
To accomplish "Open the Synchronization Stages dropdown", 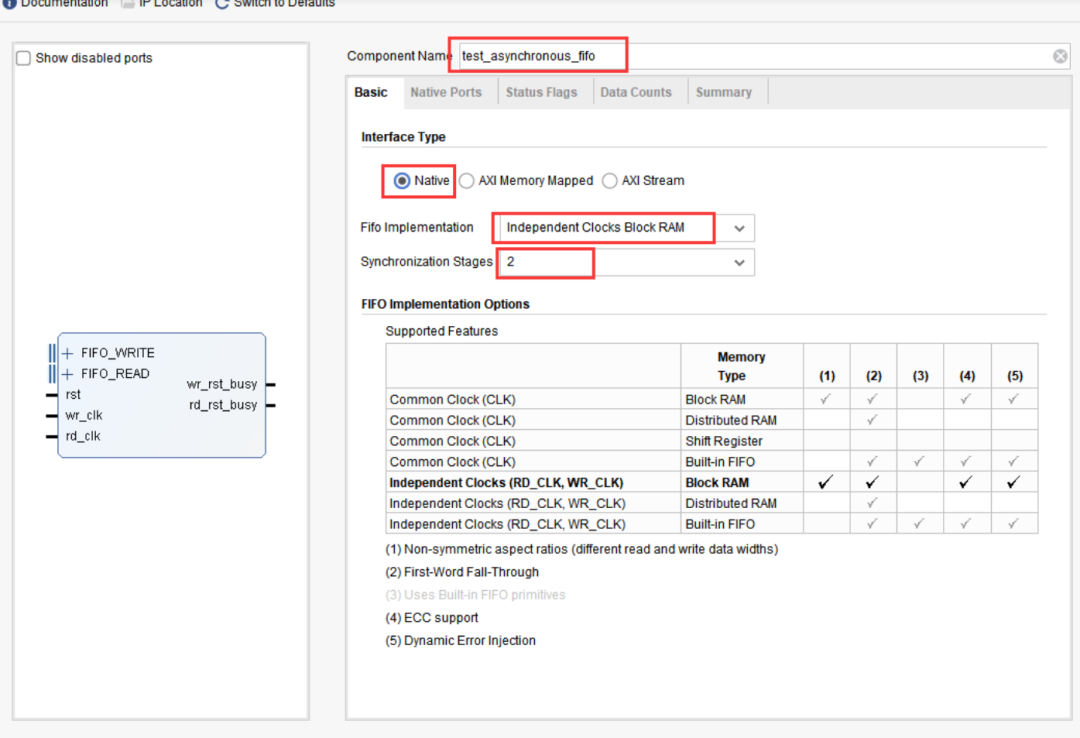I will click(739, 262).
